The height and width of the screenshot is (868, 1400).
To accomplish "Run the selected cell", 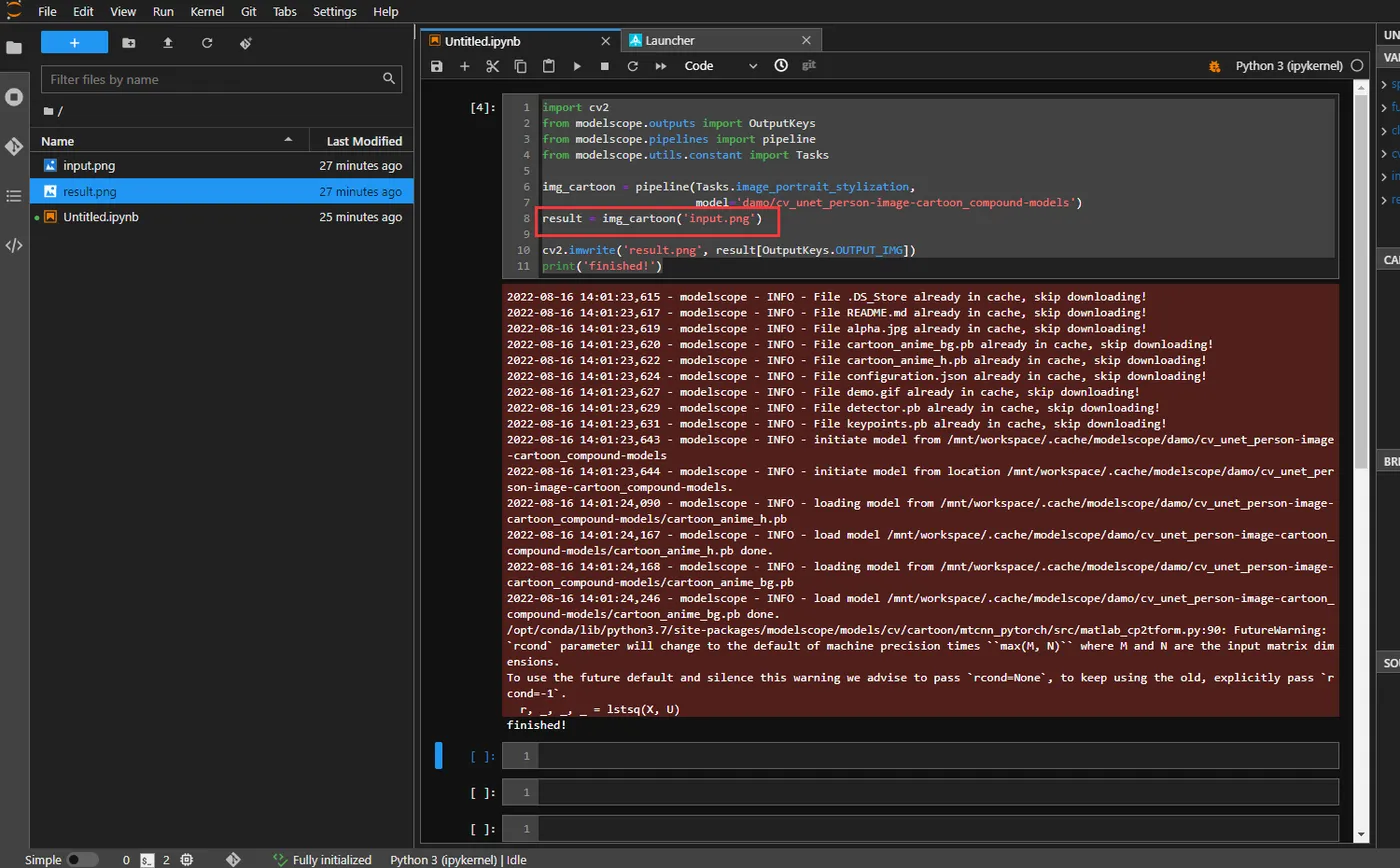I will point(576,66).
